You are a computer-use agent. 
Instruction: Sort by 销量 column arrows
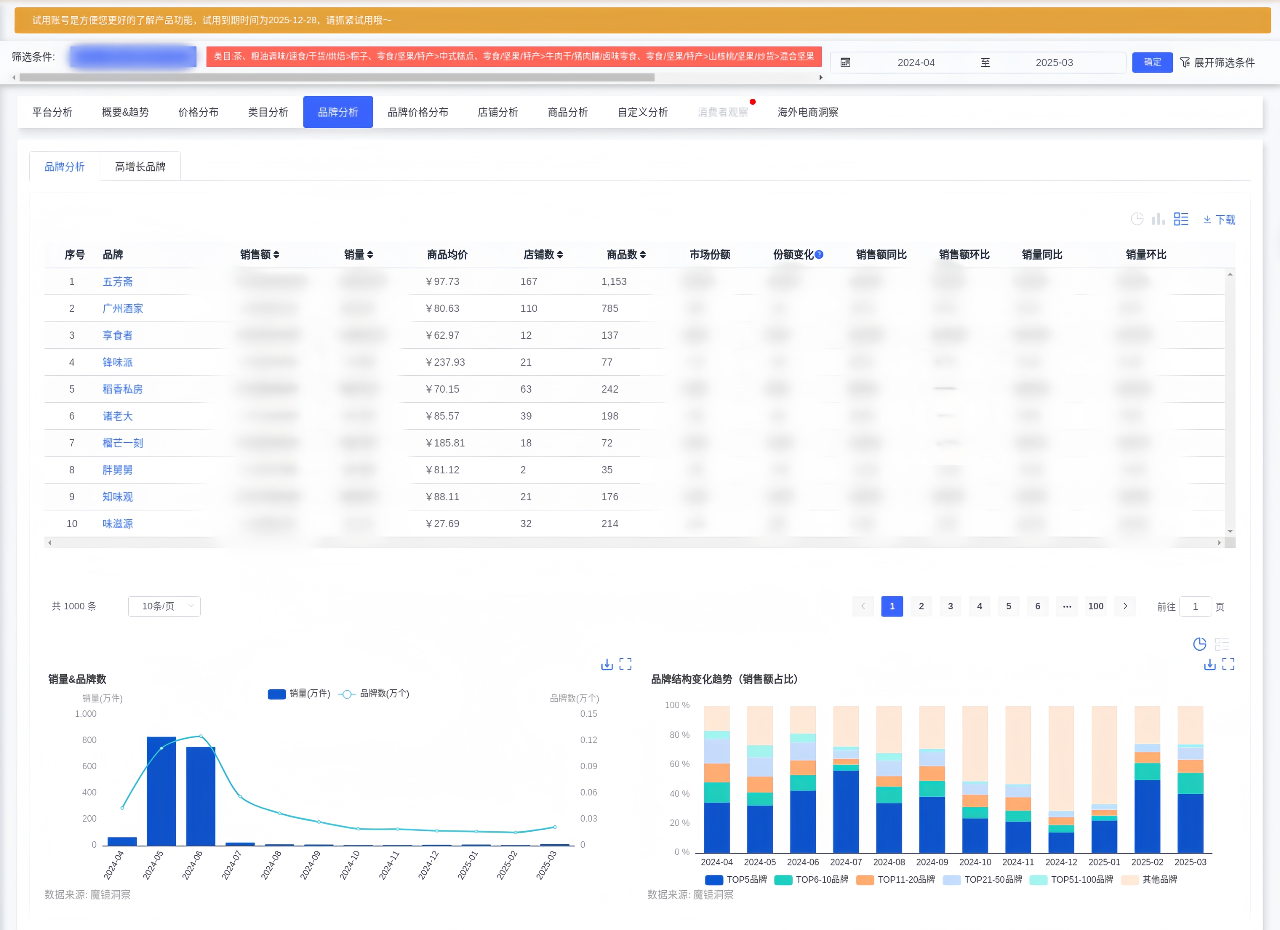(370, 255)
